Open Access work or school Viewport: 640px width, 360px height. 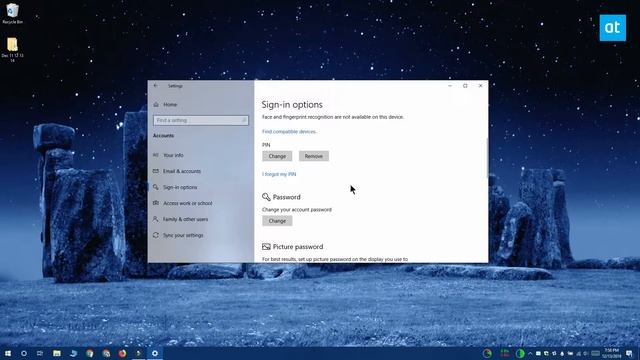[x=188, y=203]
